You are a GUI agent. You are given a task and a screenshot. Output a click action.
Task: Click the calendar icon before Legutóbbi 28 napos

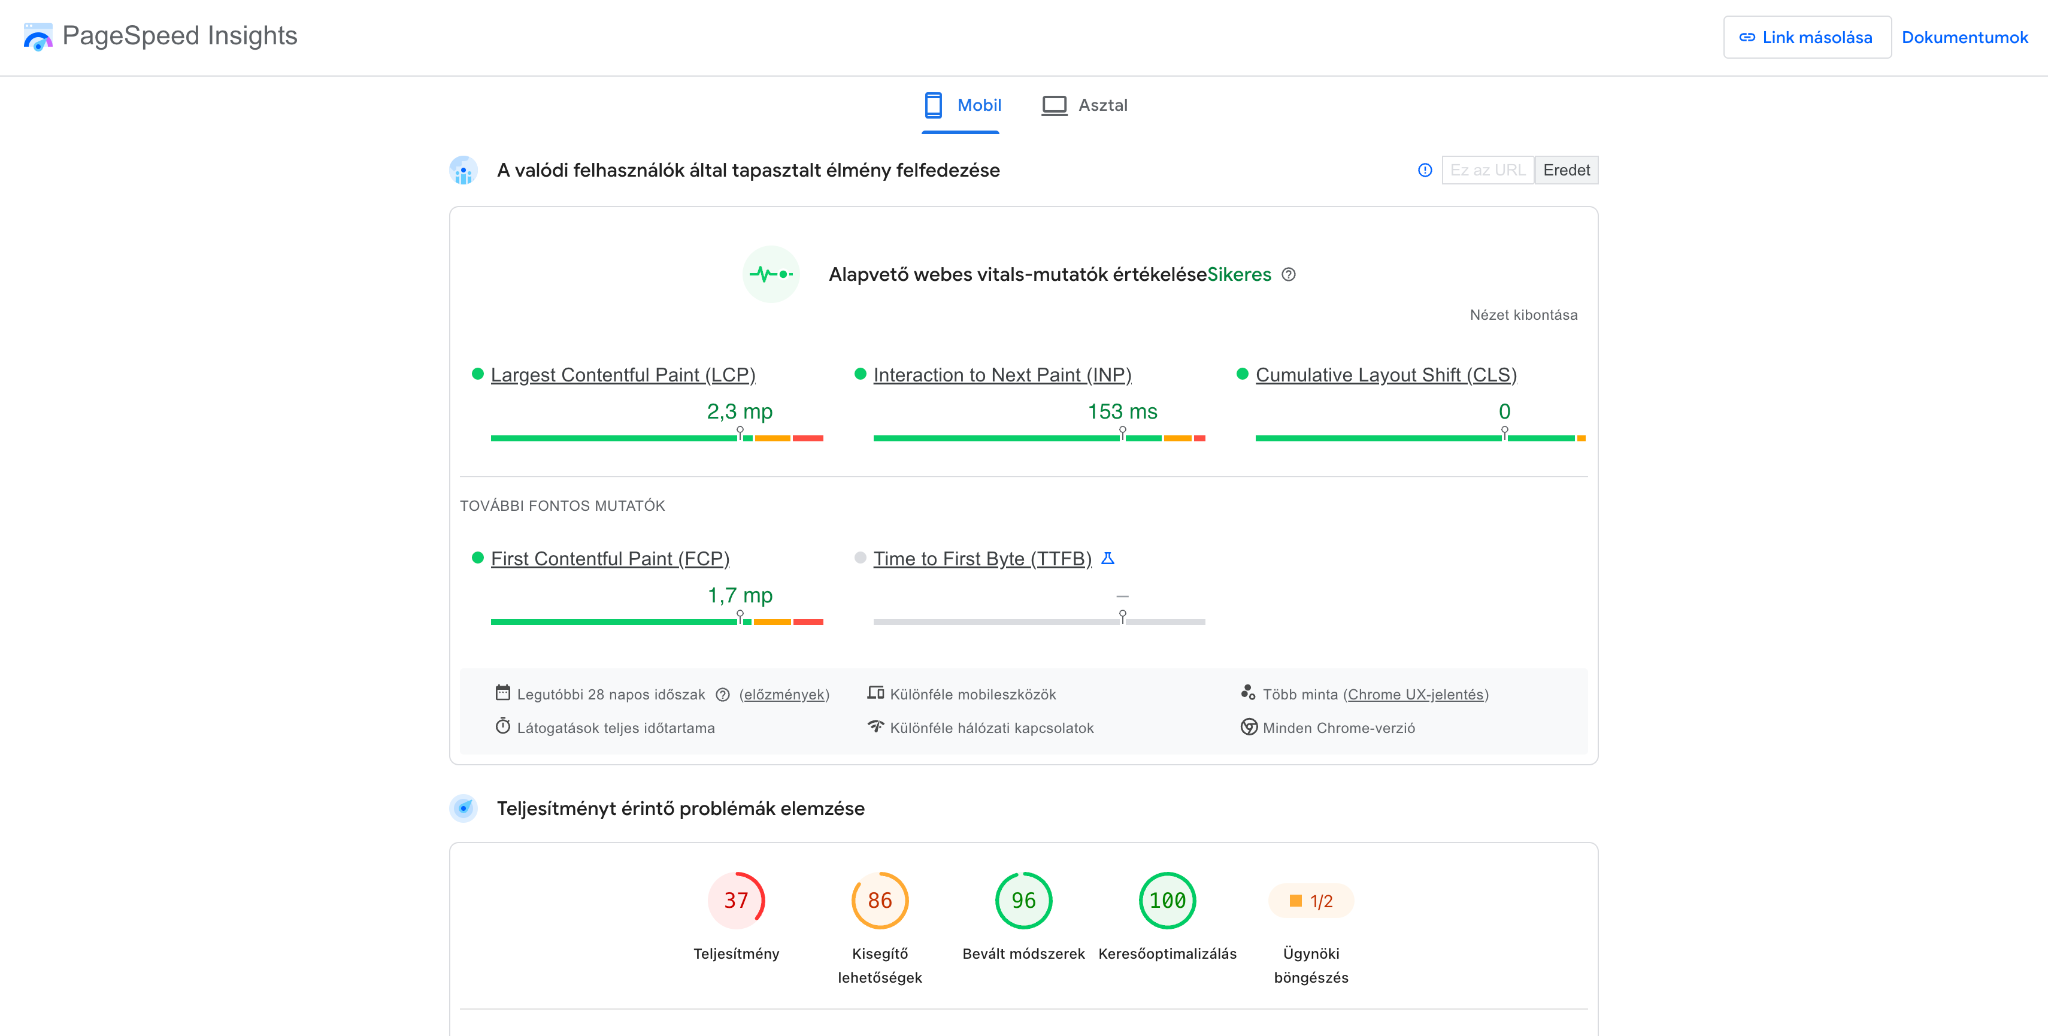click(503, 693)
